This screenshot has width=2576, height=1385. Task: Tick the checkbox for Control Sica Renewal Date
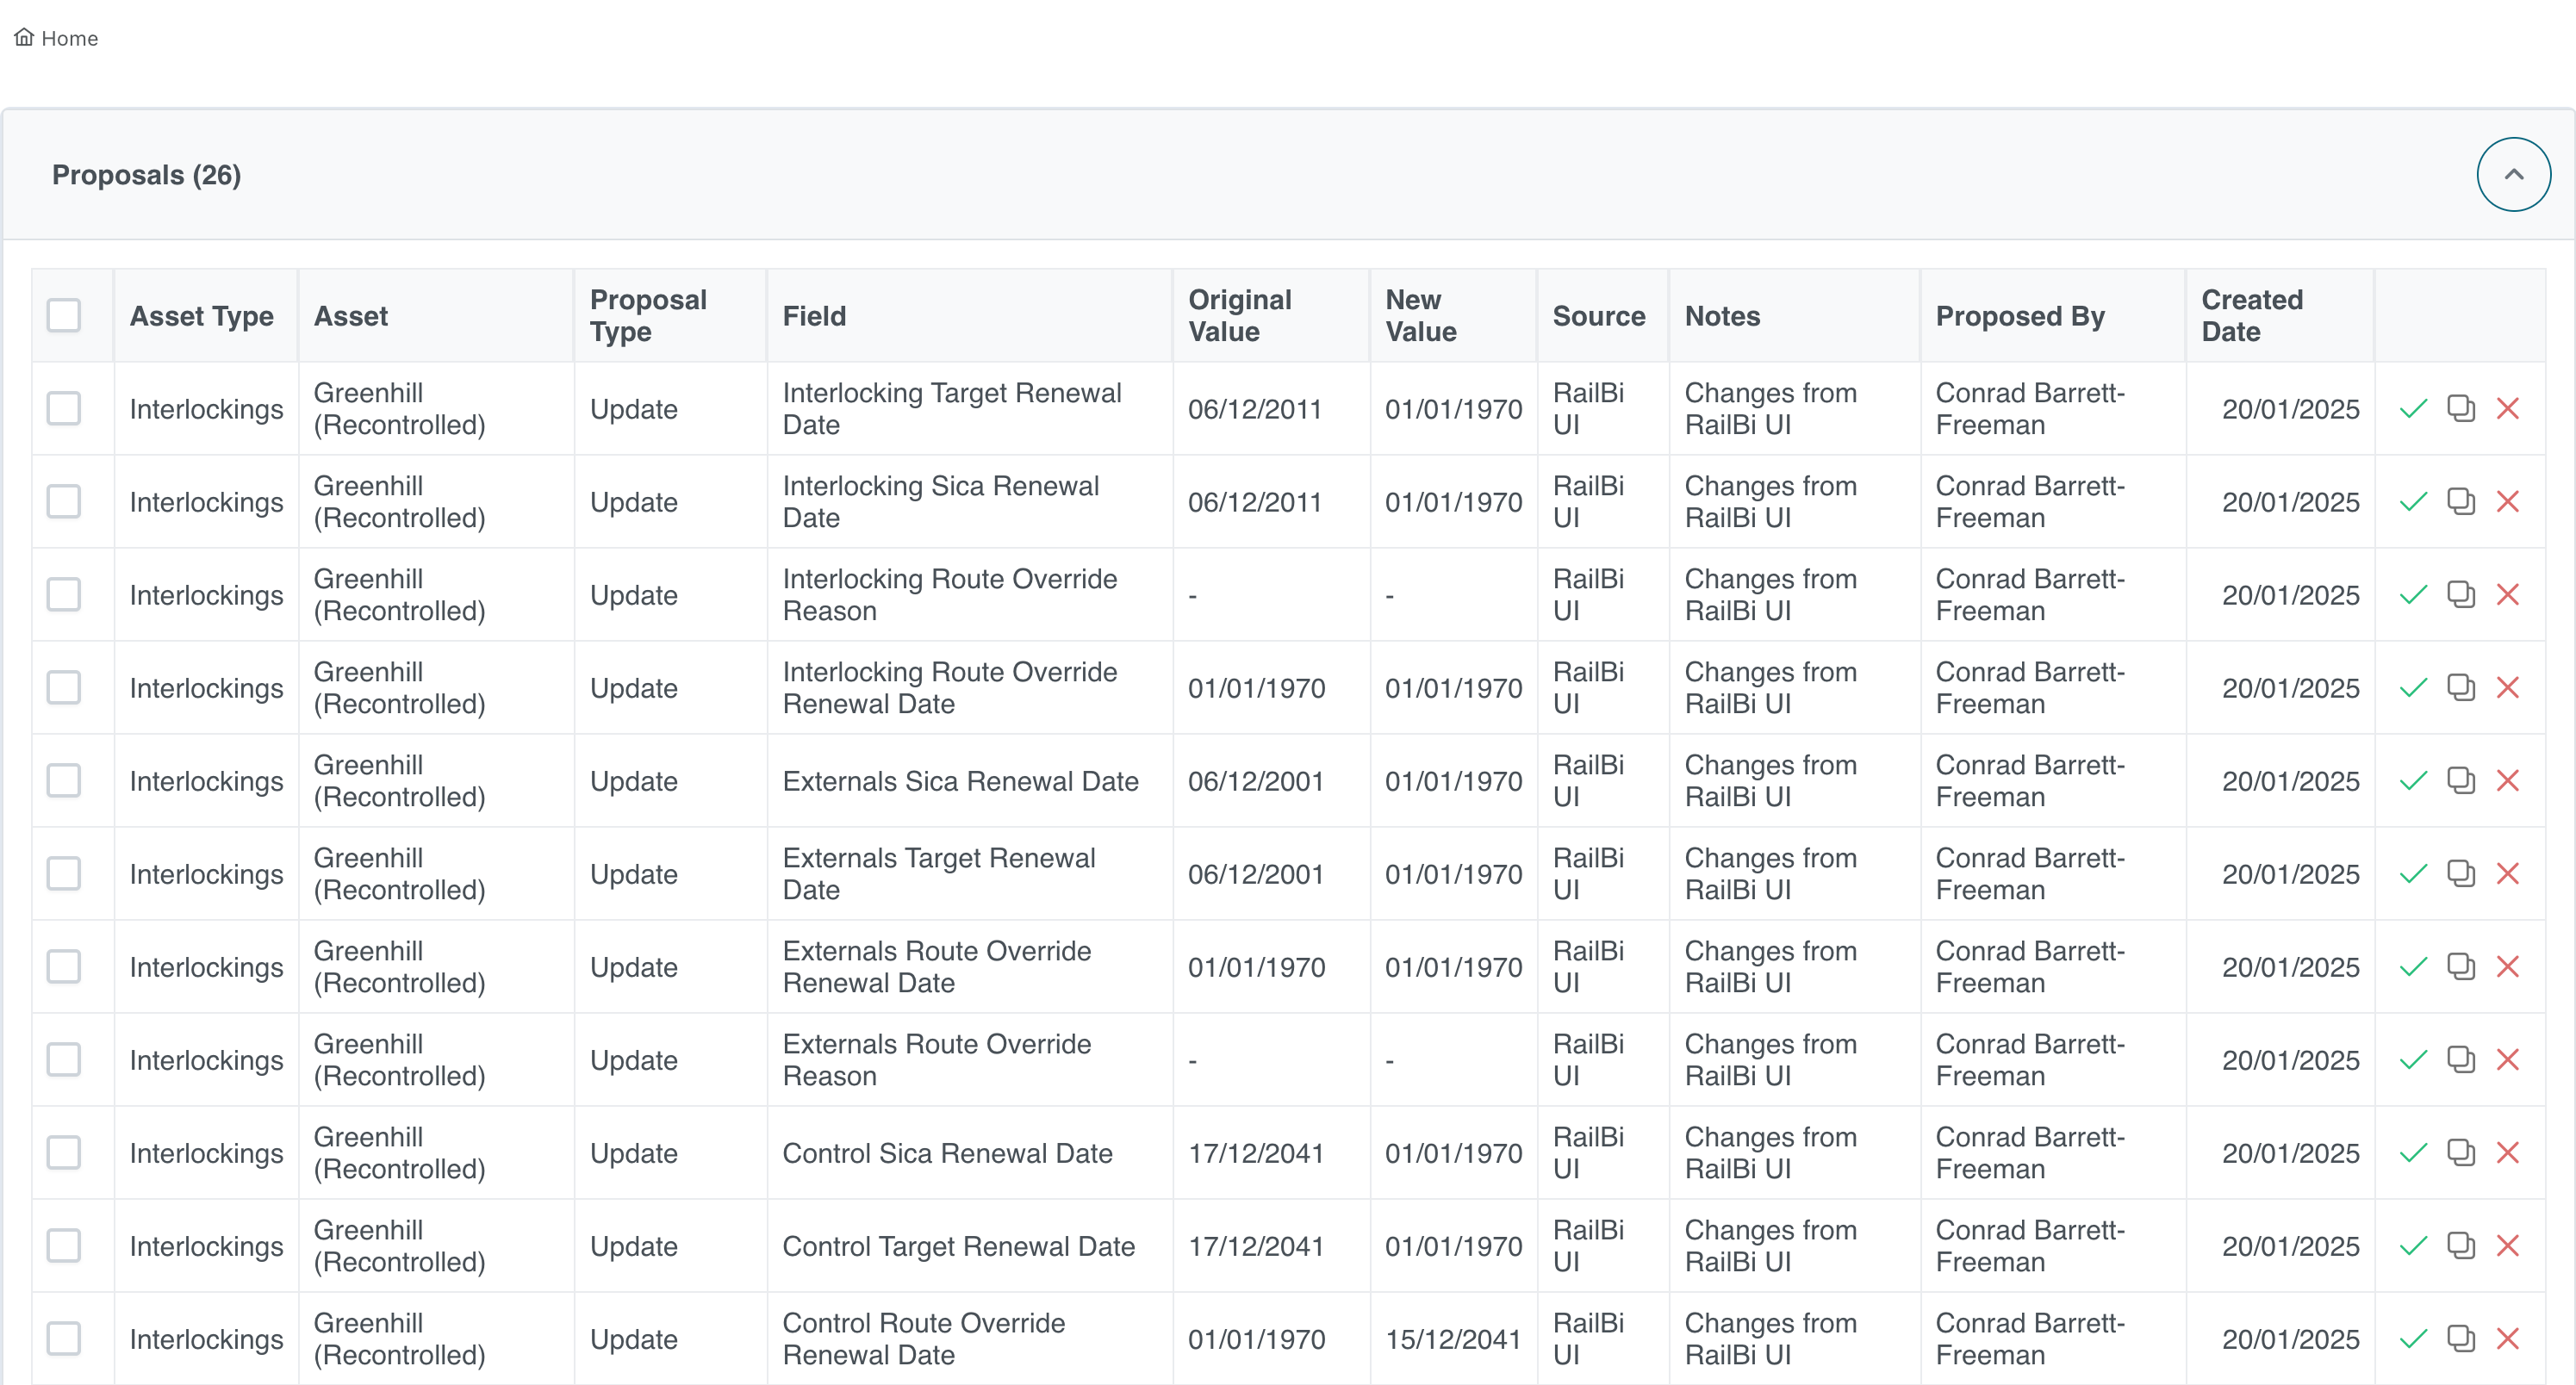[x=64, y=1153]
